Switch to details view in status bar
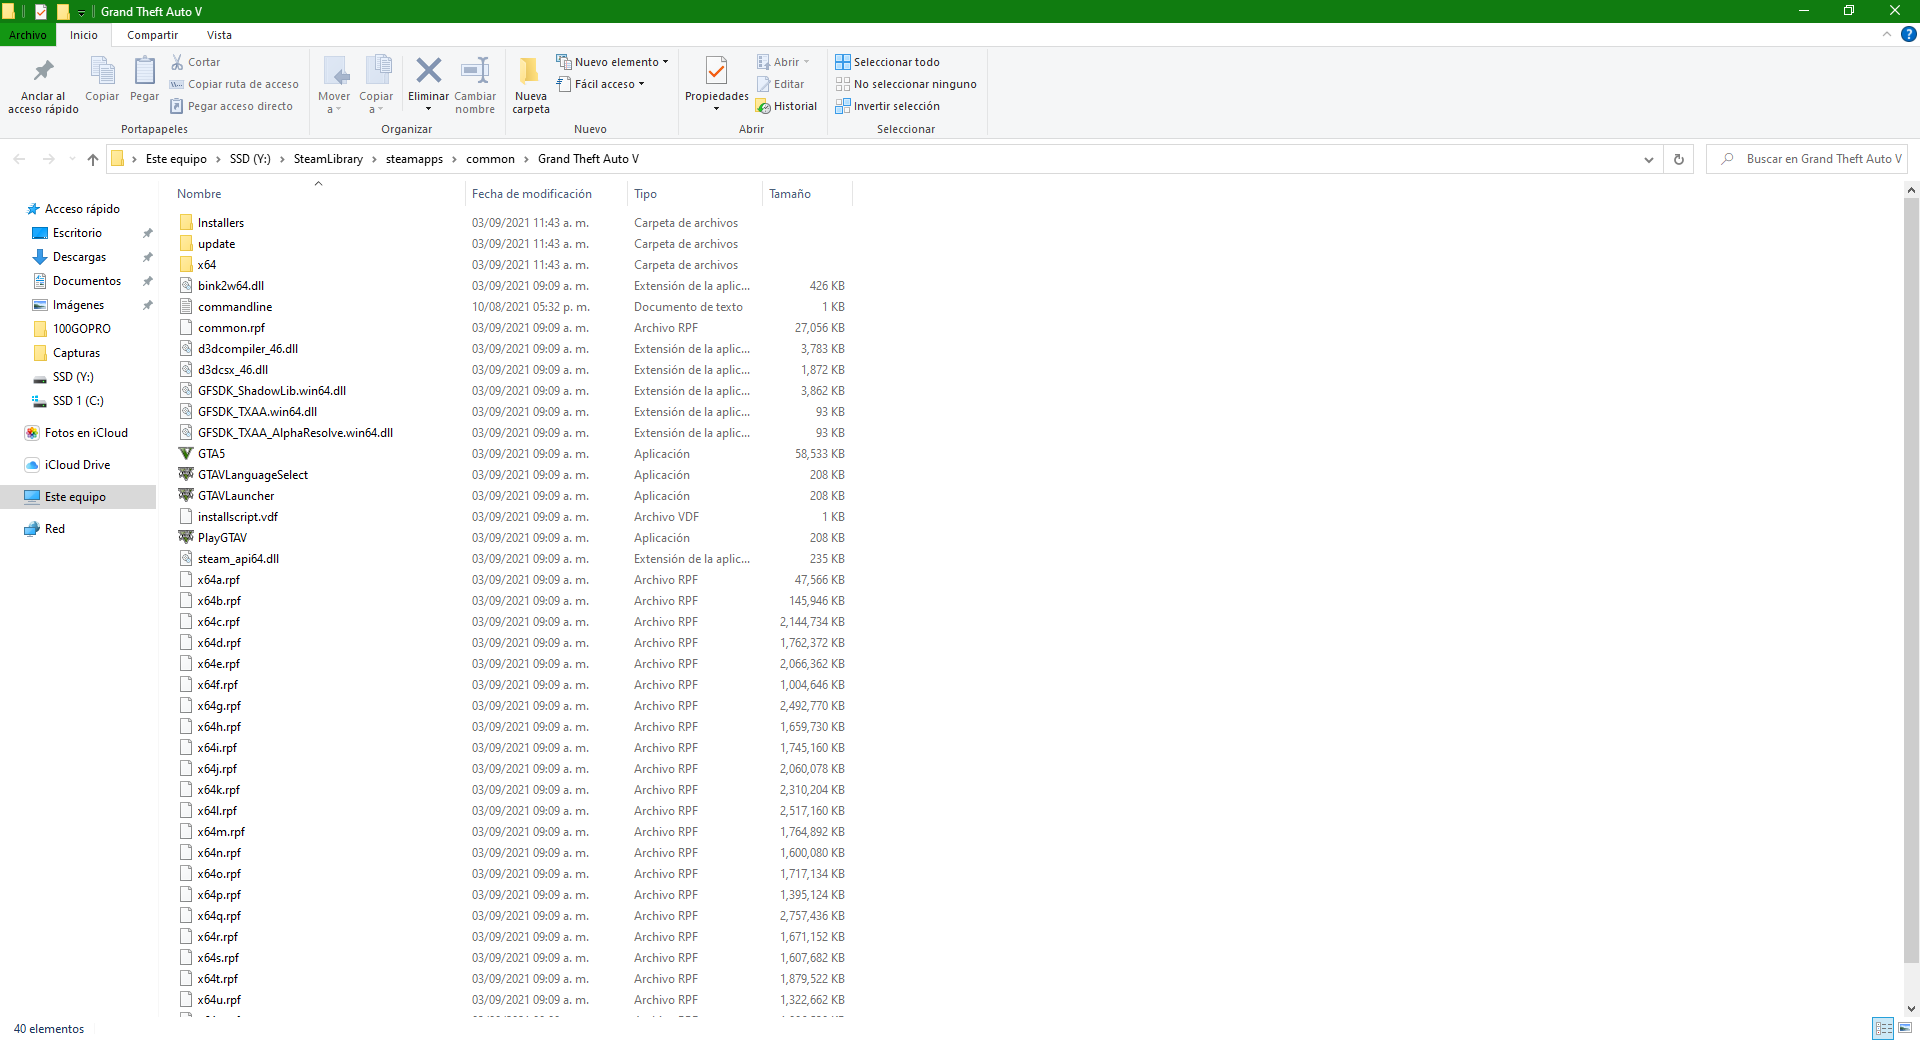The width and height of the screenshot is (1920, 1040). tap(1883, 1028)
